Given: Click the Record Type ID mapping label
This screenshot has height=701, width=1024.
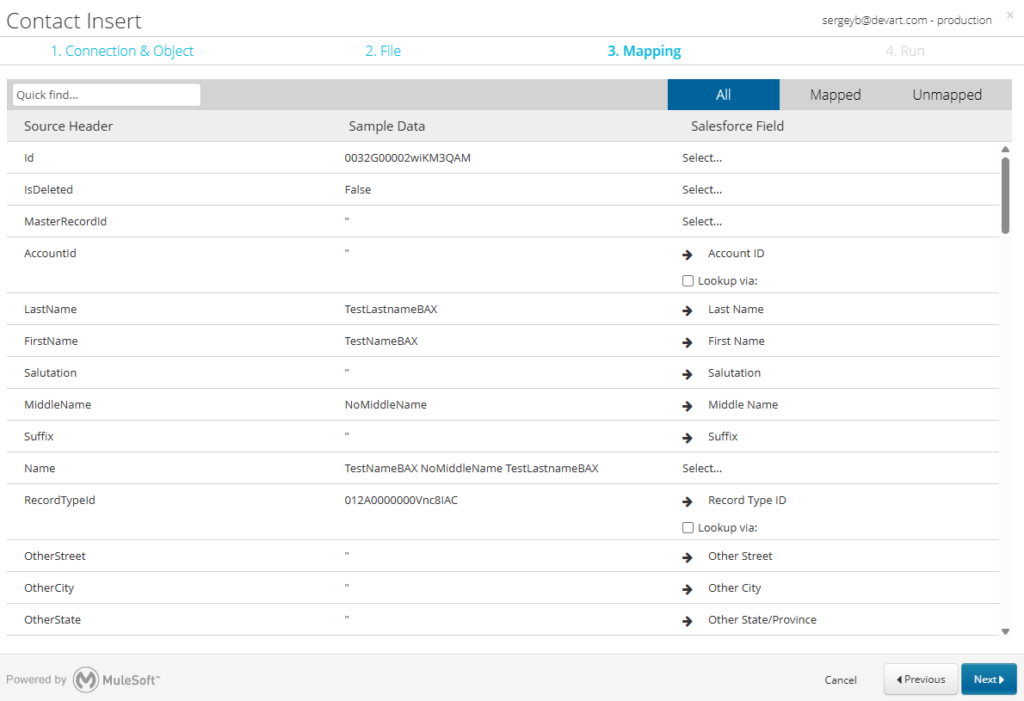Looking at the screenshot, I should click(747, 500).
